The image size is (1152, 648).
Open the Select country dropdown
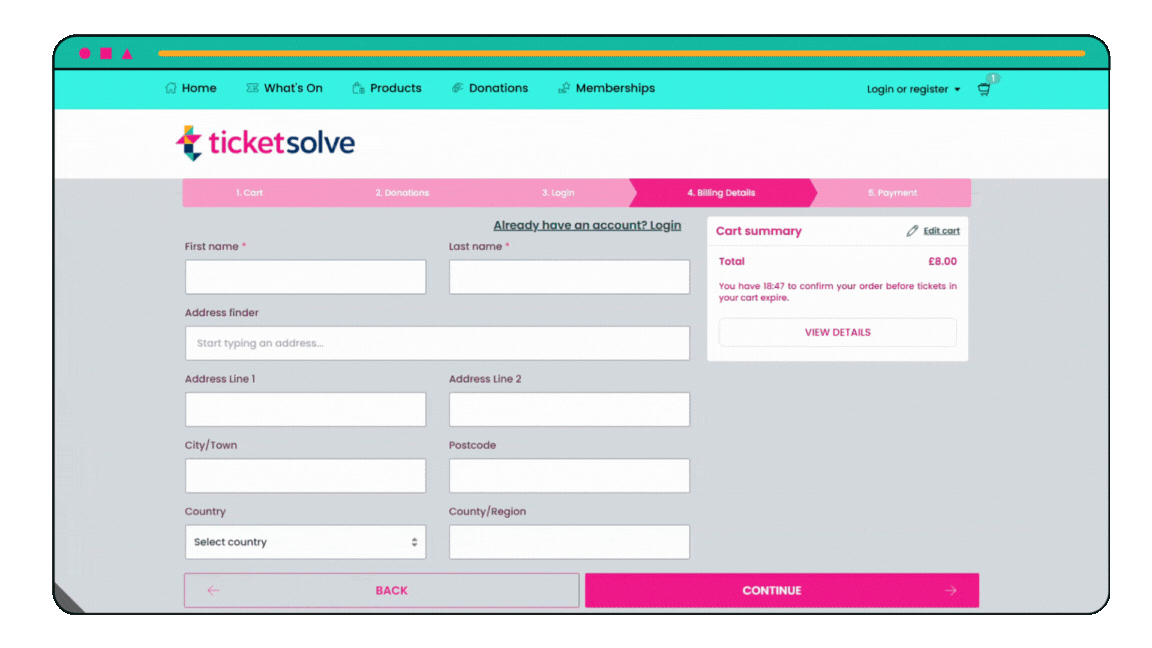[x=306, y=542]
